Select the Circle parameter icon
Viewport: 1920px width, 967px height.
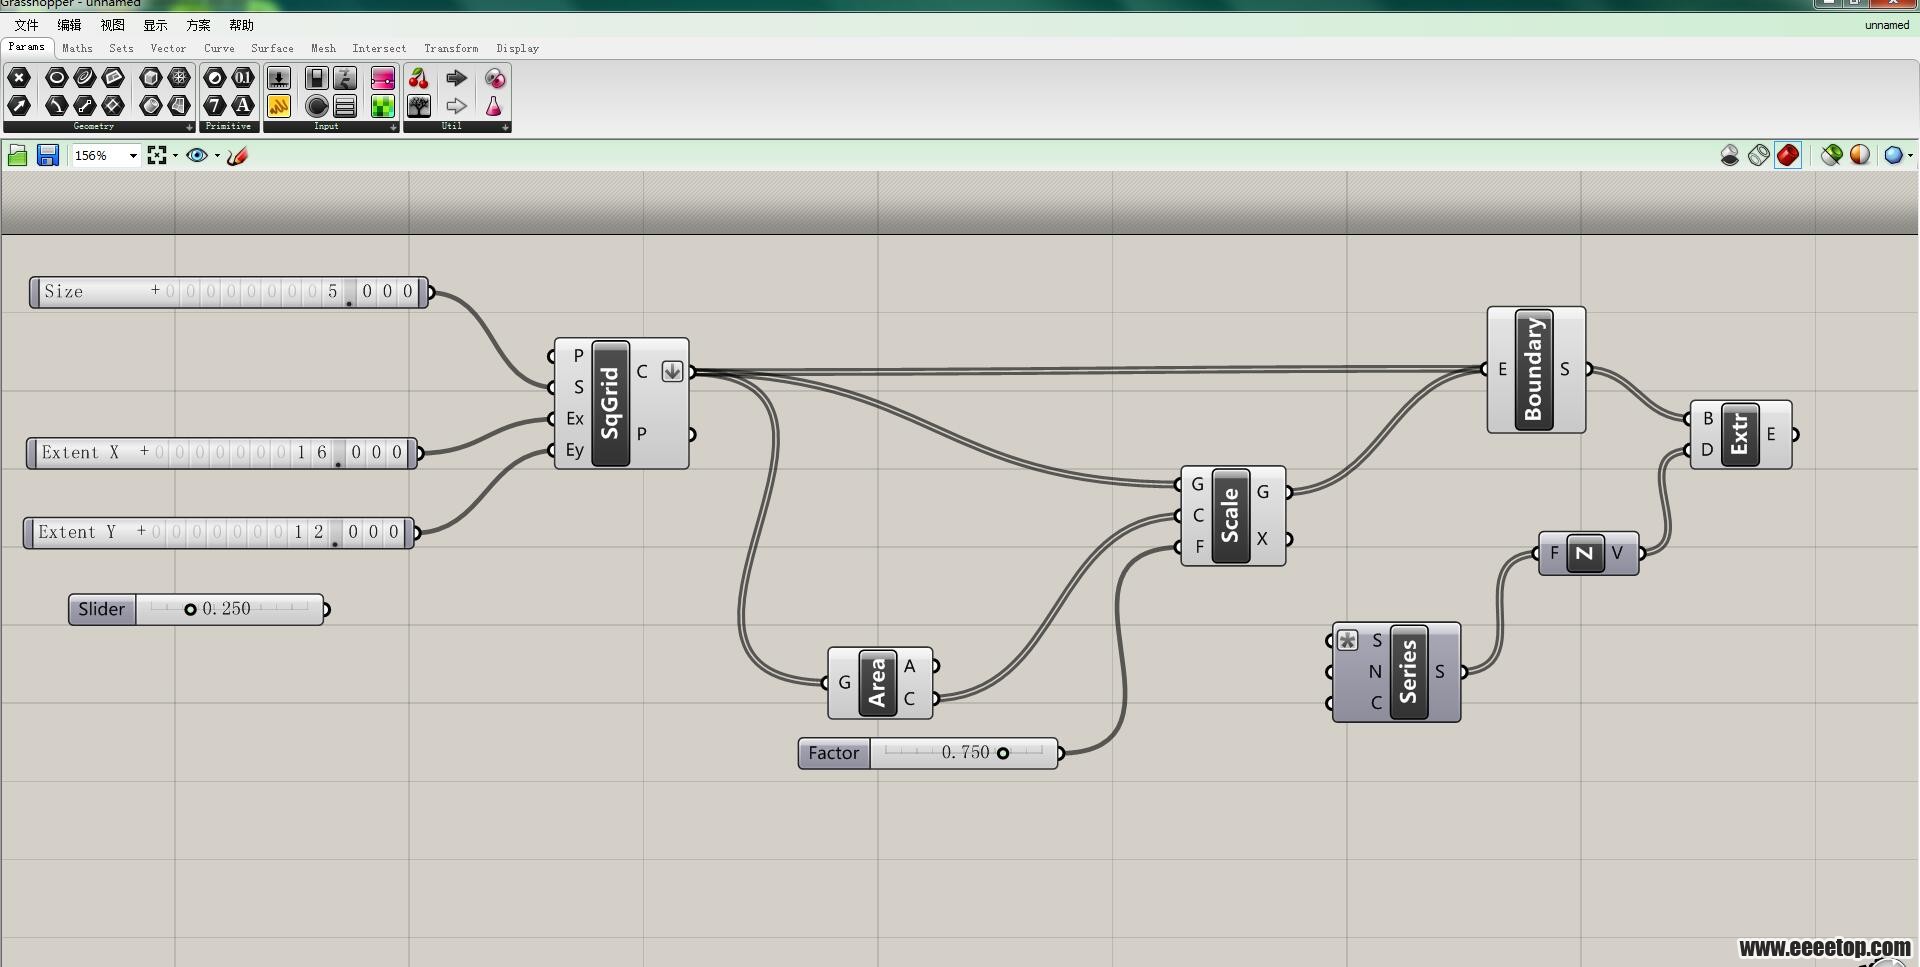pyautogui.click(x=56, y=77)
